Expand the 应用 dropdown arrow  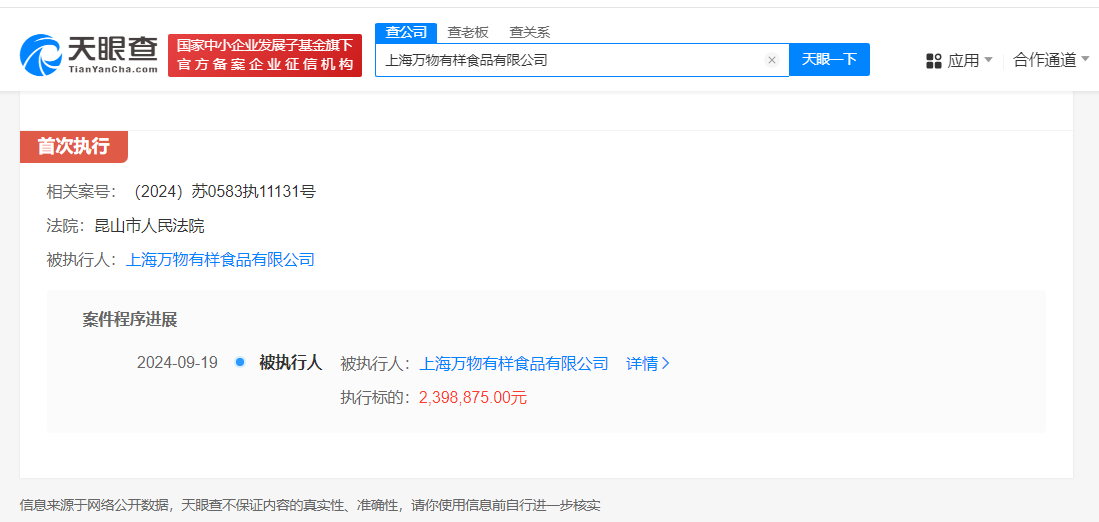click(988, 60)
